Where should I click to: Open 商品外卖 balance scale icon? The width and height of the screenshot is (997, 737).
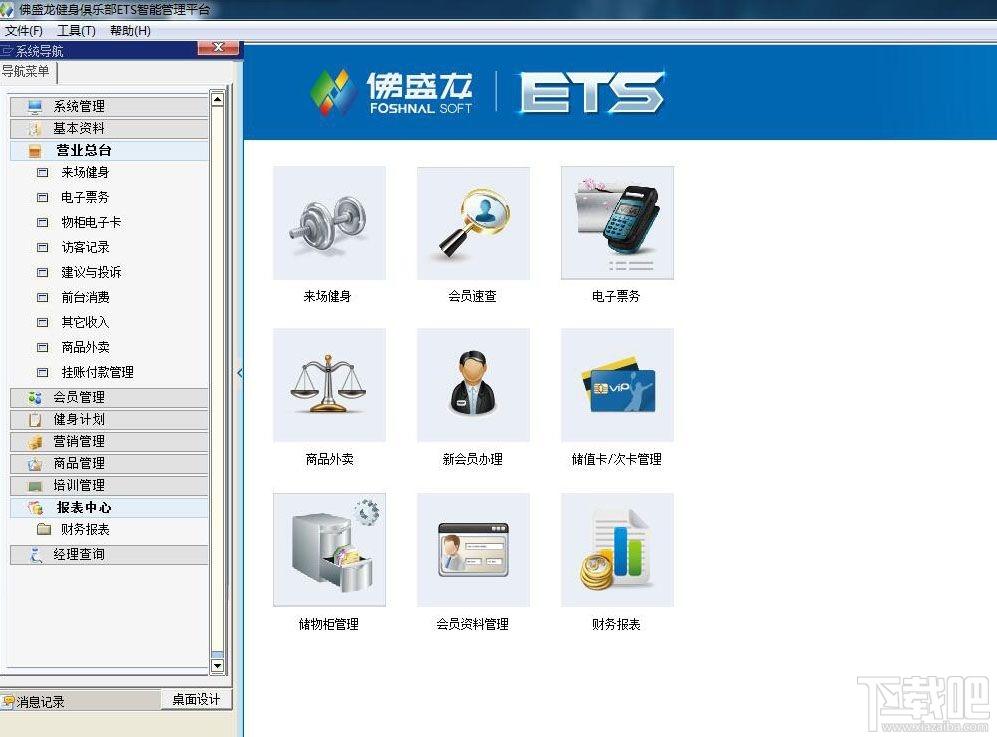[x=329, y=385]
